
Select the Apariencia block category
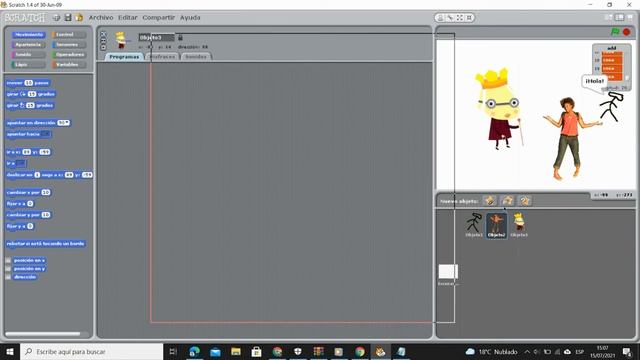coord(29,44)
